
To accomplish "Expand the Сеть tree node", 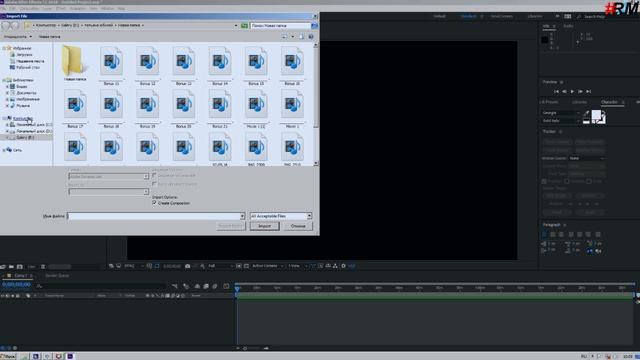I will pos(4,150).
